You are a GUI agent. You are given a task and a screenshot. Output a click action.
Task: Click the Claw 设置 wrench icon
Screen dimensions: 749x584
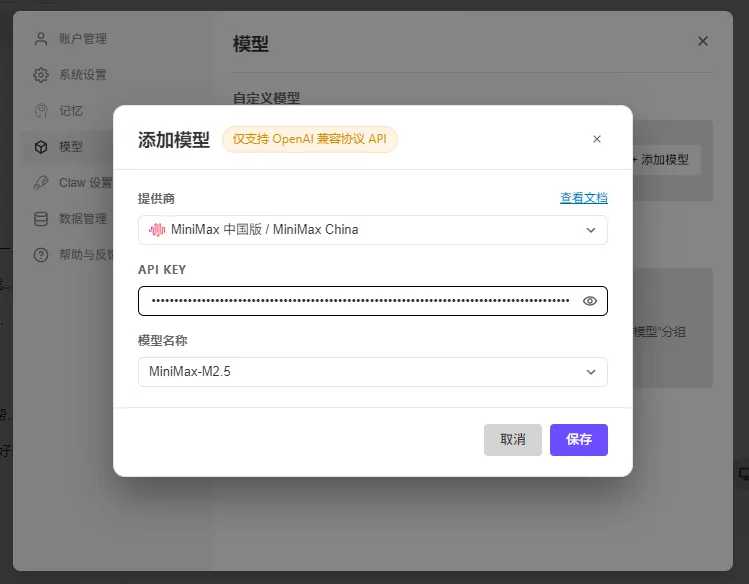pyautogui.click(x=41, y=182)
